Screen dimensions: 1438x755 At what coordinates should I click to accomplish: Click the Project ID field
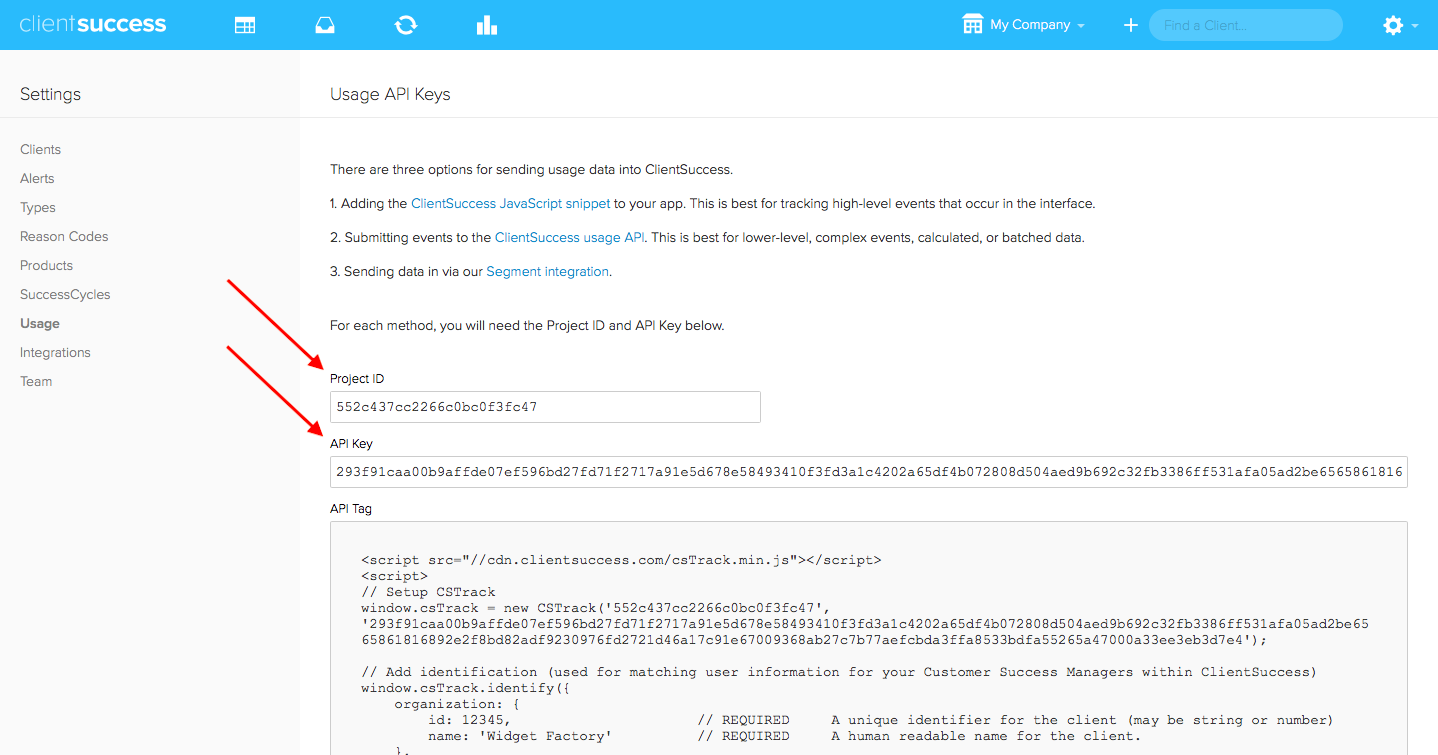coord(545,407)
